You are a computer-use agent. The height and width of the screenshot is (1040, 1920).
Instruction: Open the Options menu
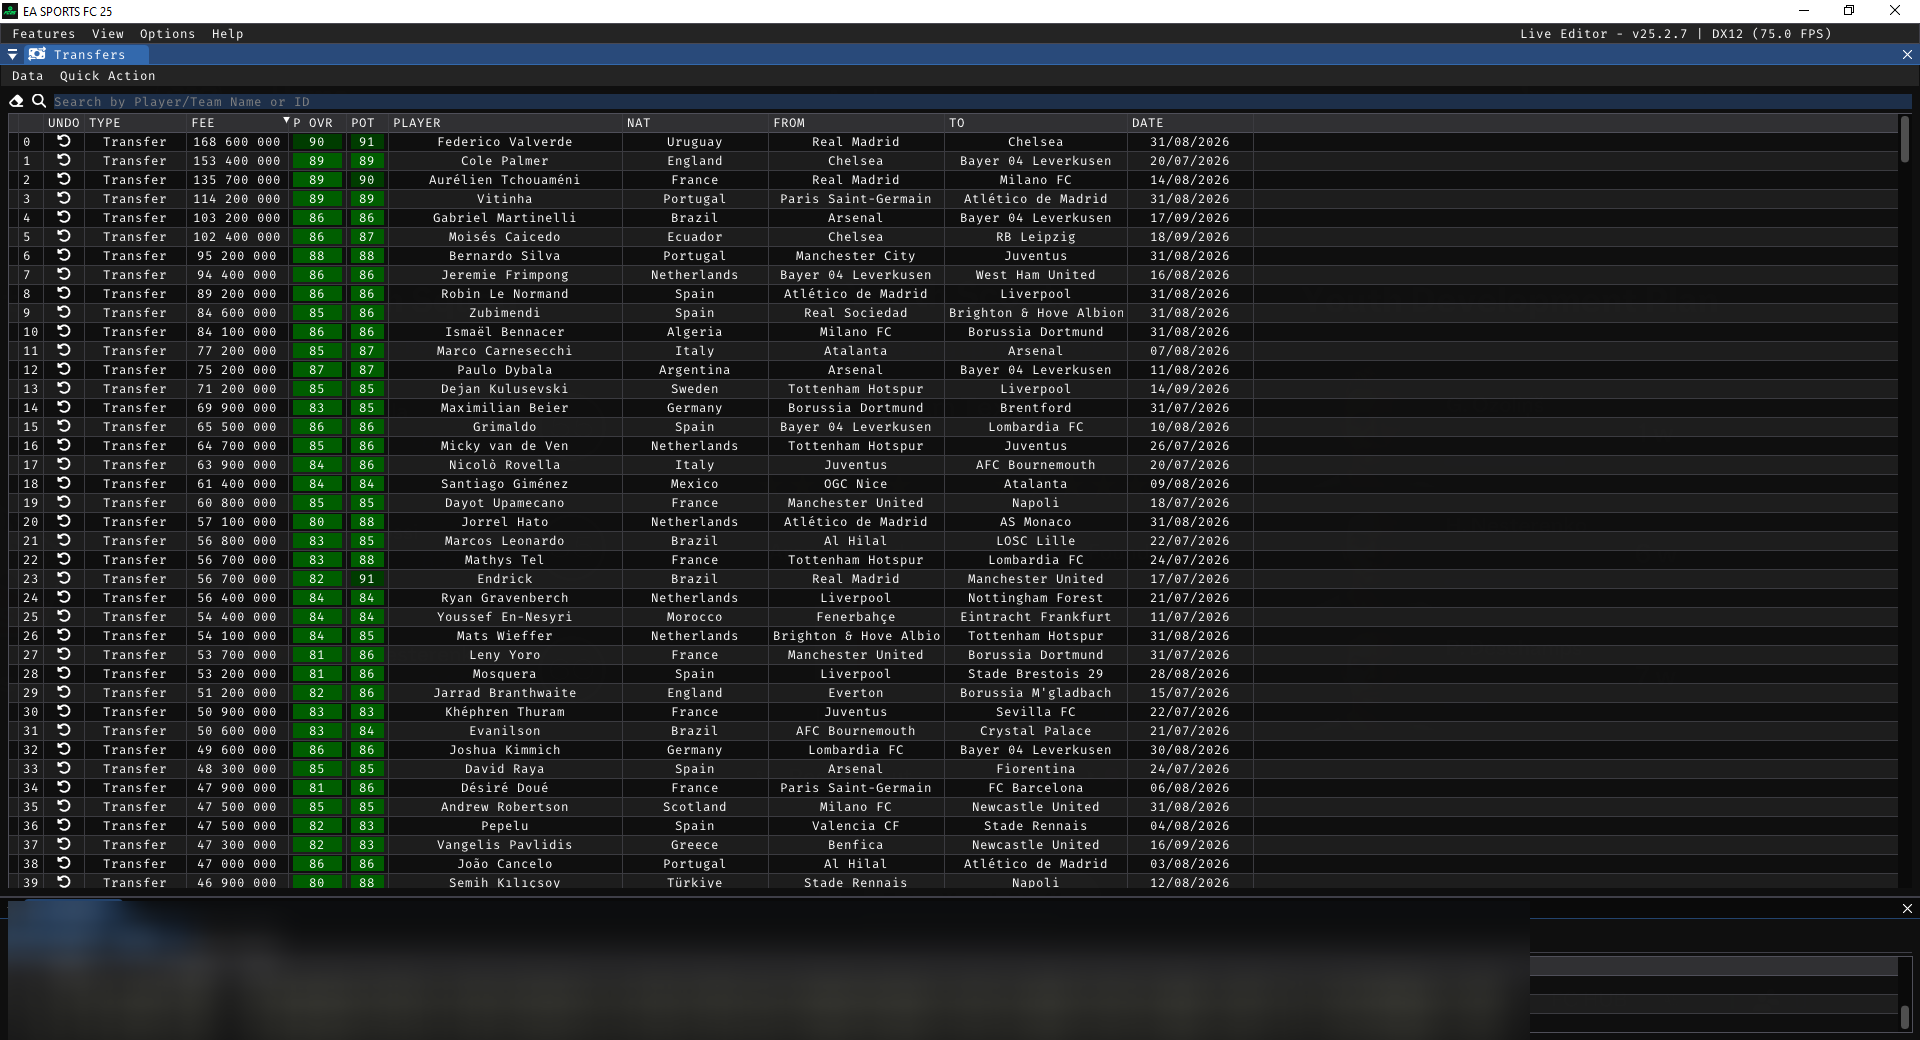point(166,33)
